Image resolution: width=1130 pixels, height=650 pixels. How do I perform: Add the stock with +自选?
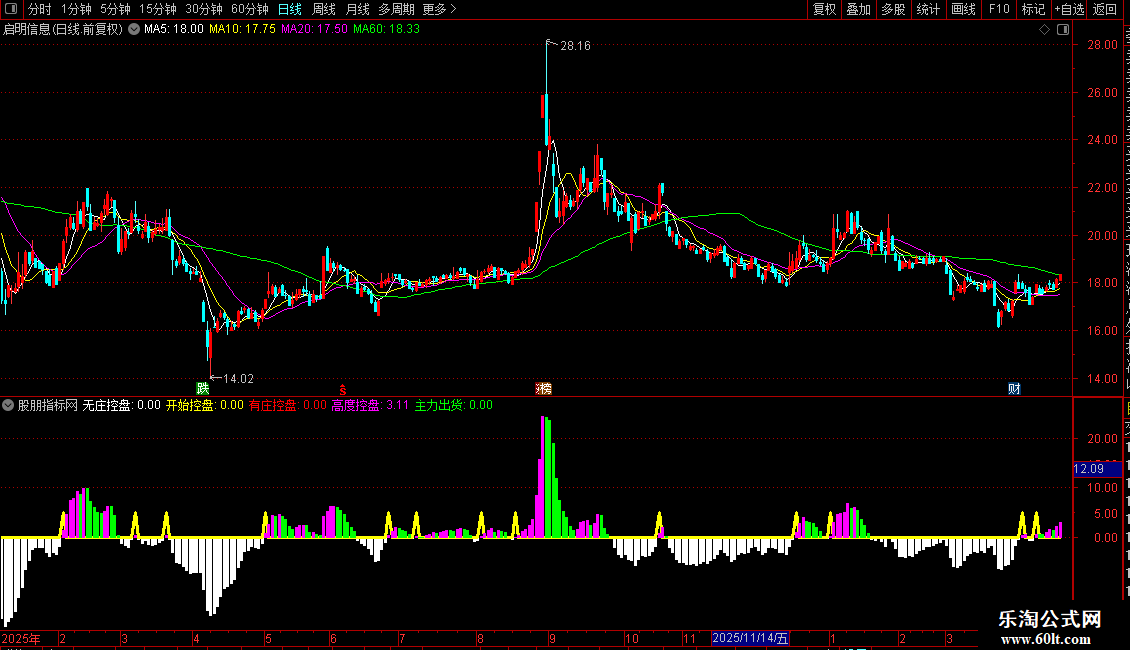(x=1069, y=9)
